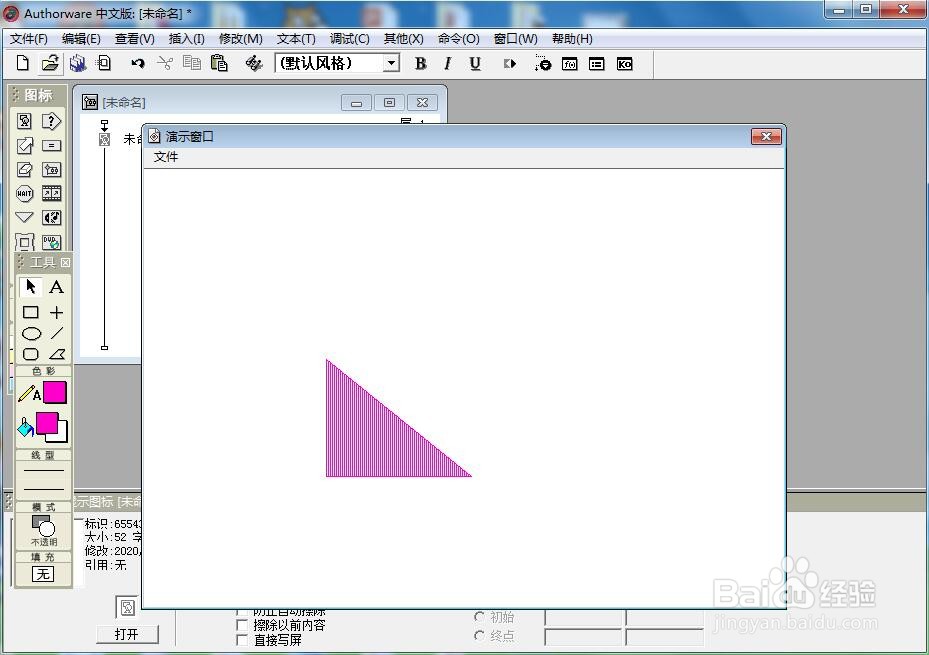Screen dimensions: 929x655
Task: Select the Ellipse drawing tool
Action: pos(31,333)
